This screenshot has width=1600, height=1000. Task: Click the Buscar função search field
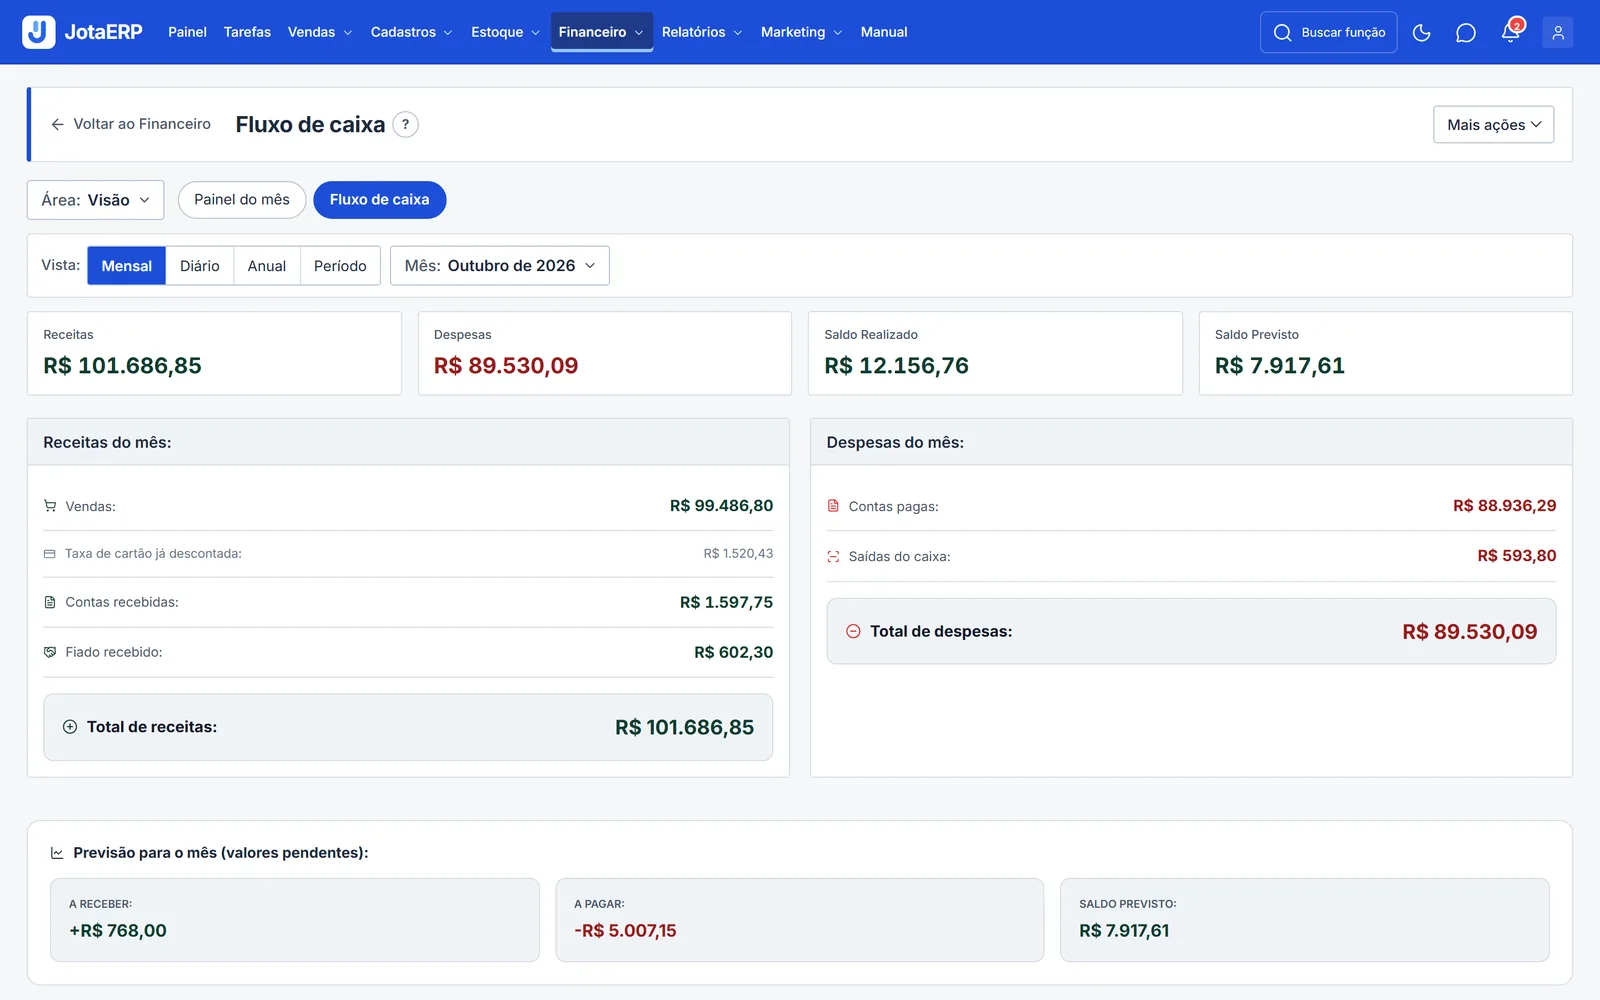click(x=1329, y=33)
